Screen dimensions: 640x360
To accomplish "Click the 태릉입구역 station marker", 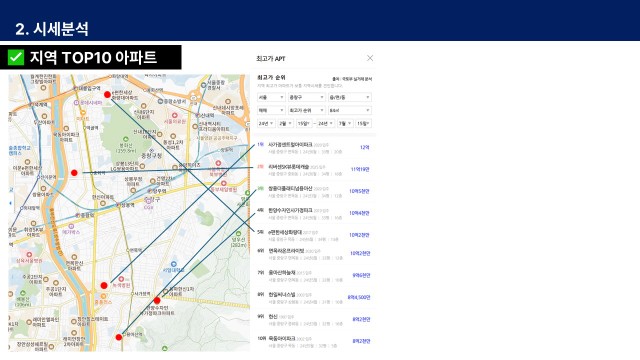I will click(76, 88).
